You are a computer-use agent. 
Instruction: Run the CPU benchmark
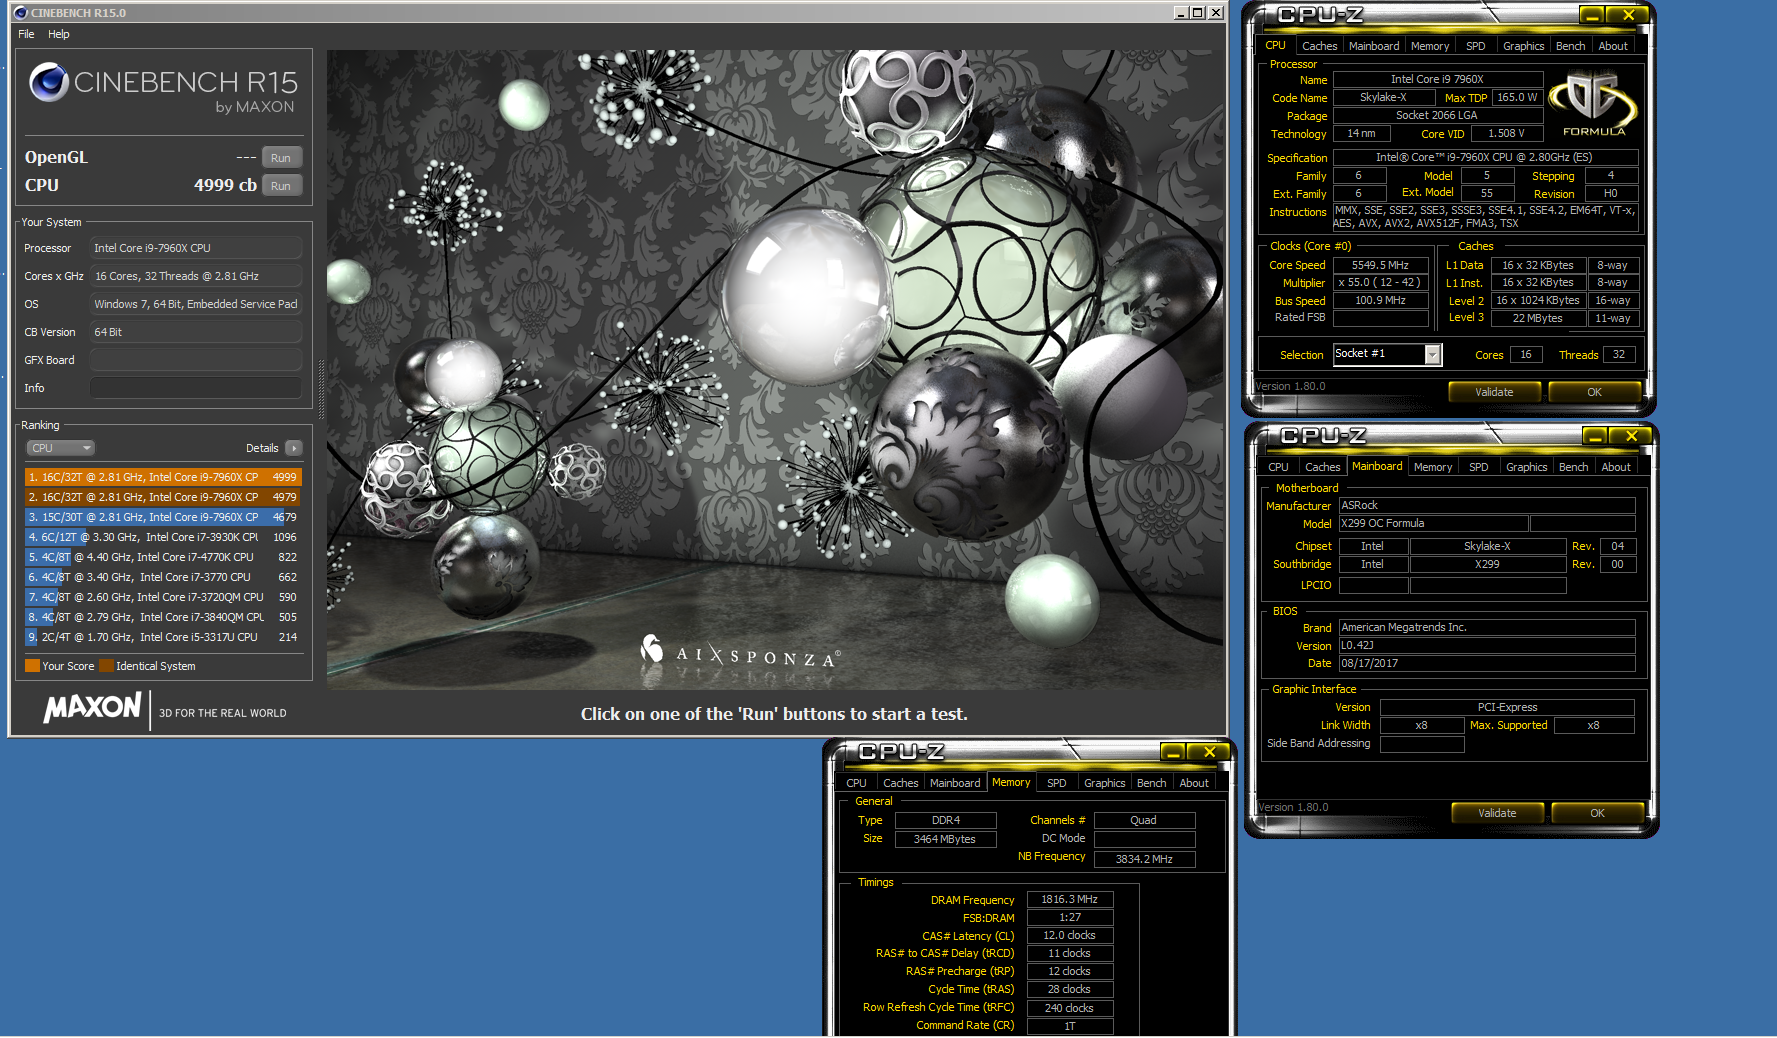tap(281, 186)
